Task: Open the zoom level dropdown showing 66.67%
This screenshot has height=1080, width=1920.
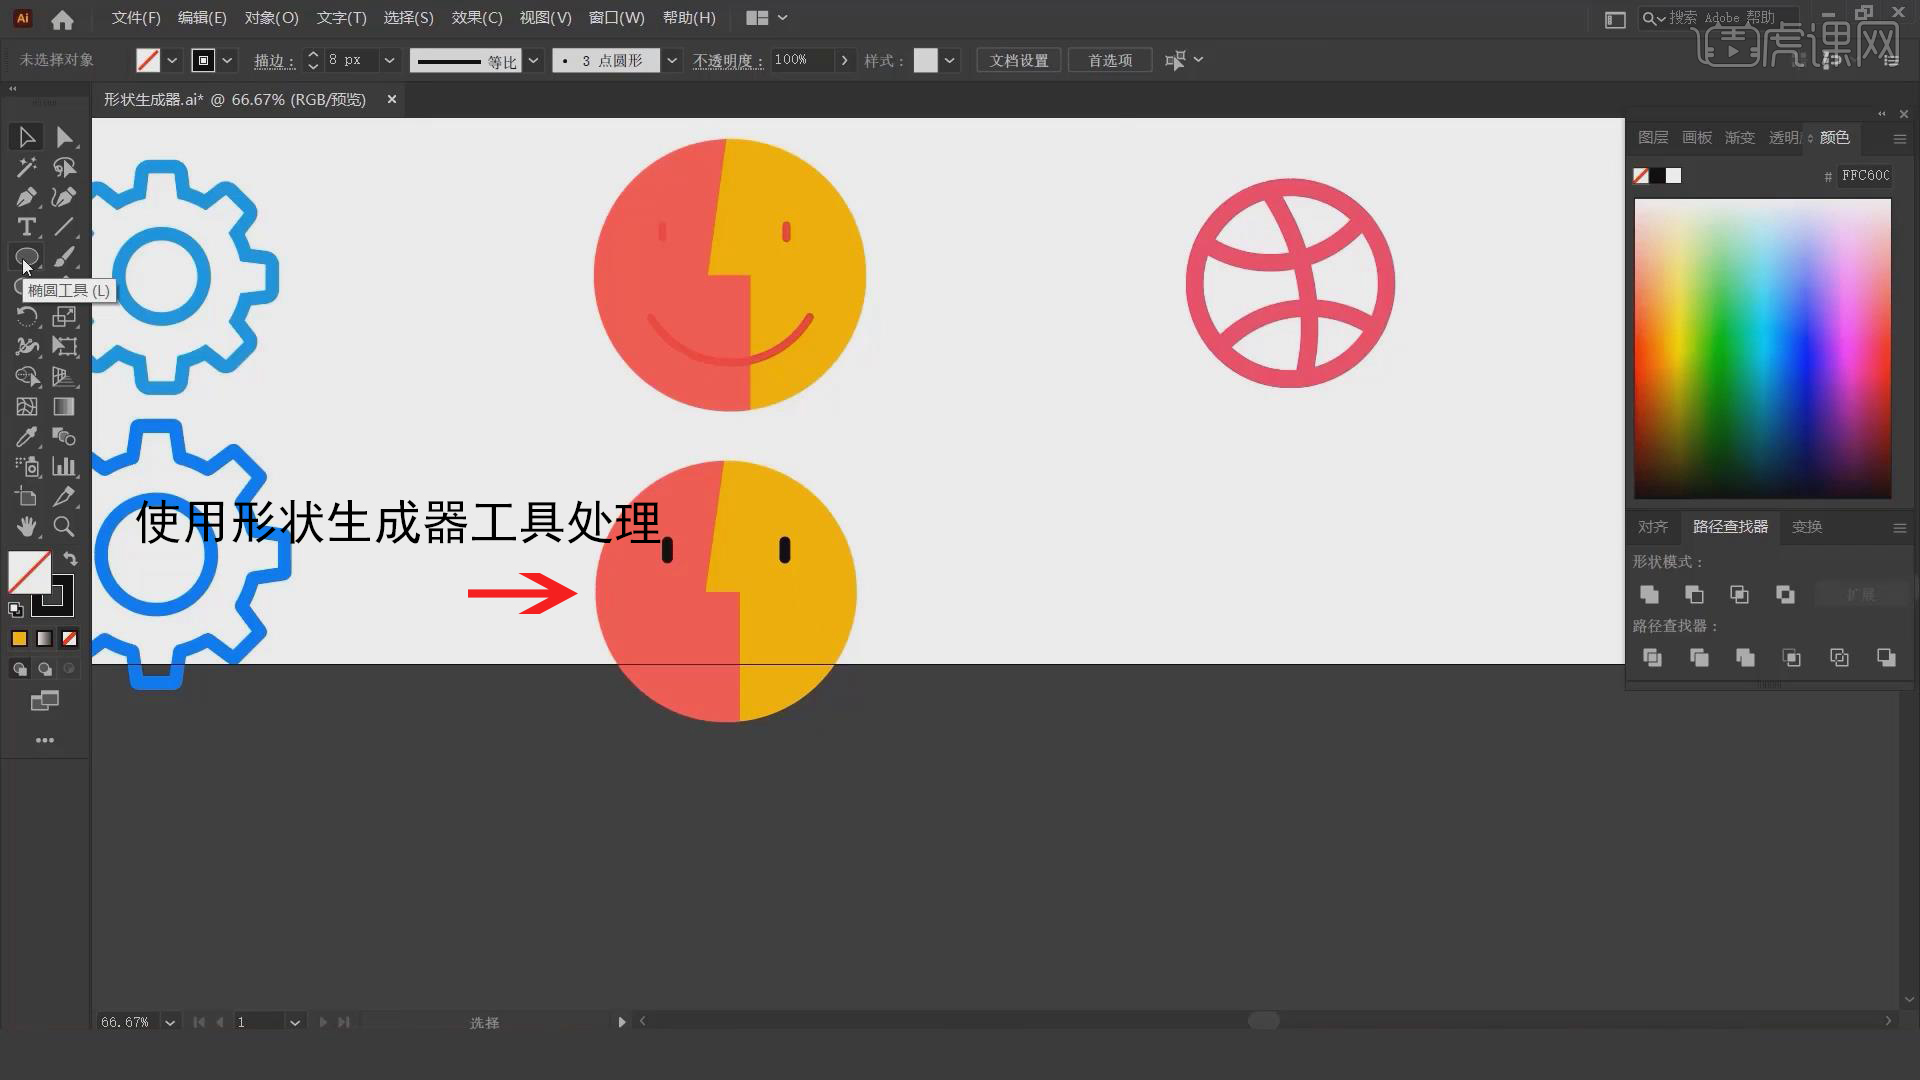Action: (170, 1022)
